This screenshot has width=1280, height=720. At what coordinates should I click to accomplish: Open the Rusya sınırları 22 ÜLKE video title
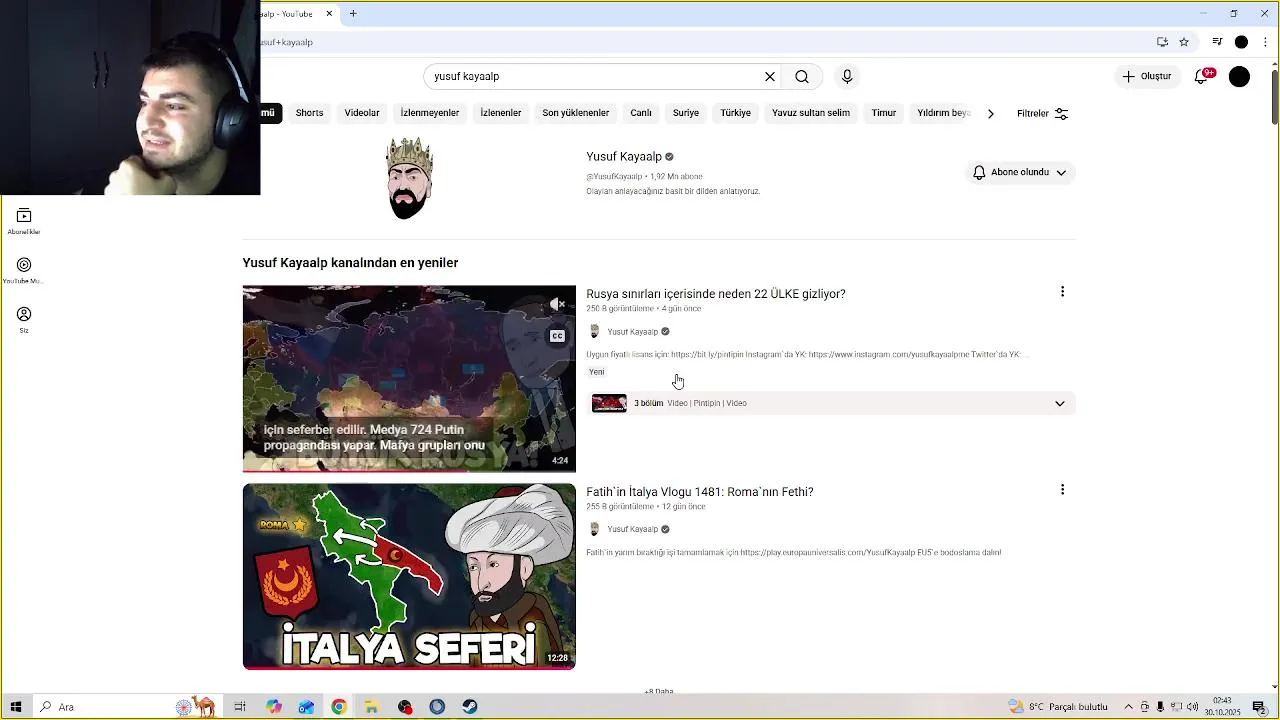point(716,294)
